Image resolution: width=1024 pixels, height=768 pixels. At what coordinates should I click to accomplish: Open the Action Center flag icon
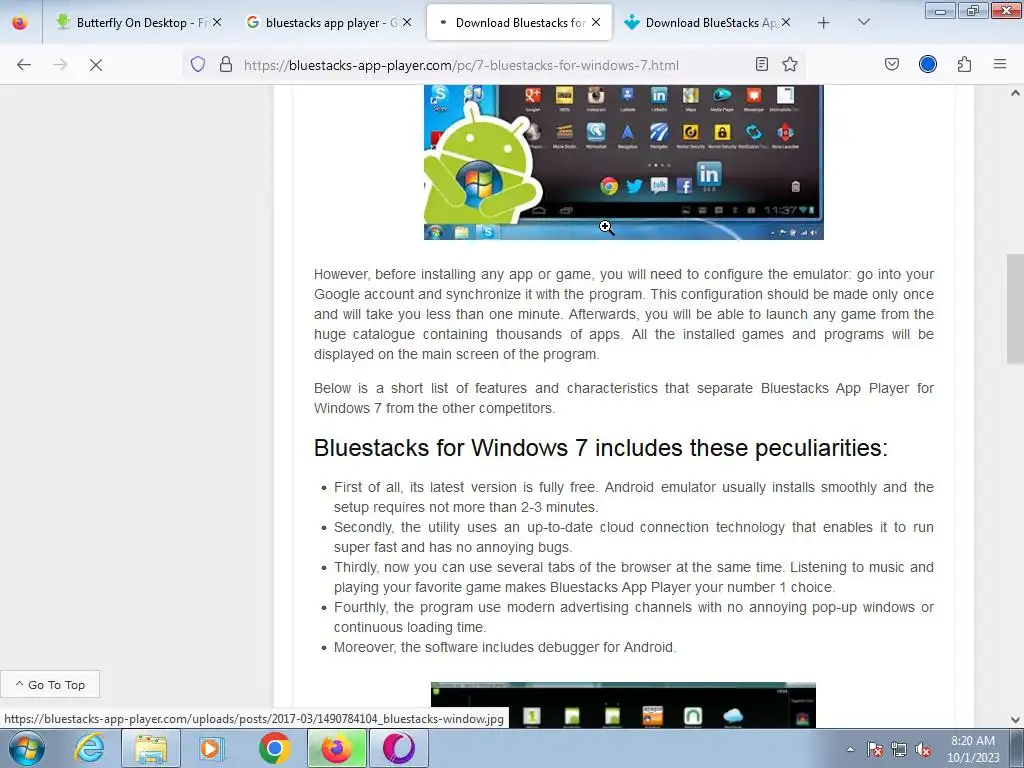coord(875,750)
